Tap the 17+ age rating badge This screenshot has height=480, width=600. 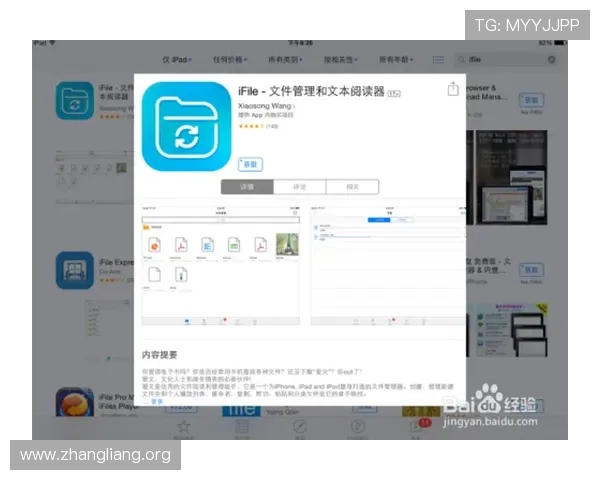point(394,93)
